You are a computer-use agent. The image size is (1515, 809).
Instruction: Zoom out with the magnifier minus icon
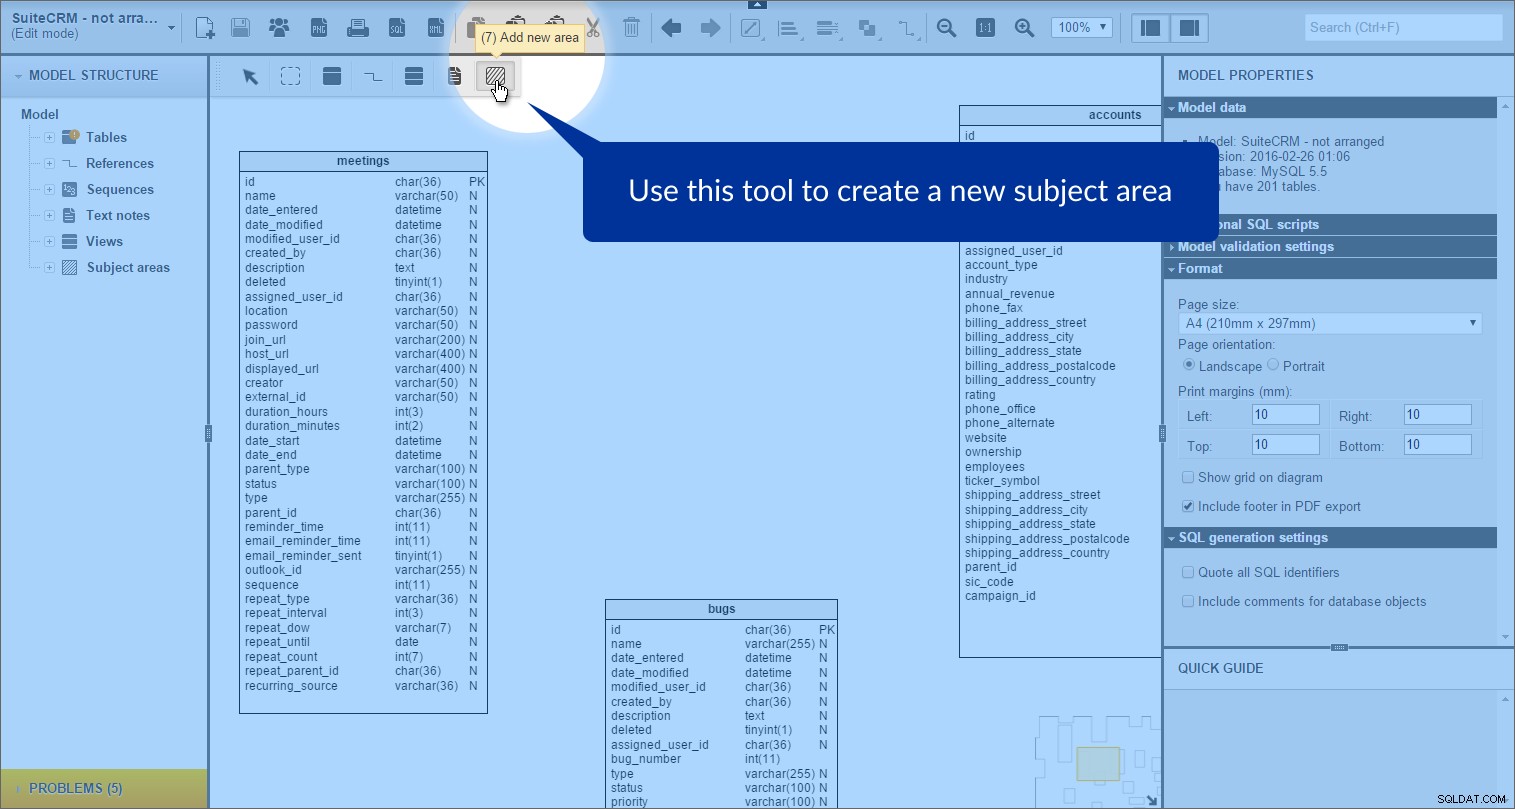[x=946, y=28]
